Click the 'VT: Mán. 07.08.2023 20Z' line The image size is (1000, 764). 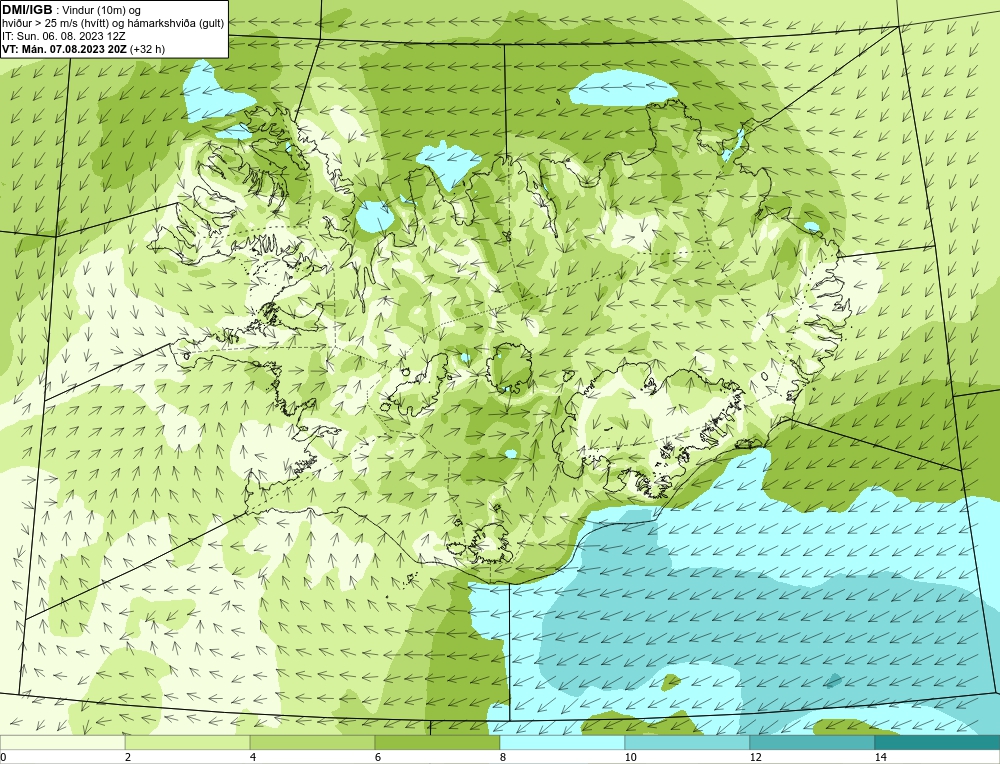coord(65,49)
